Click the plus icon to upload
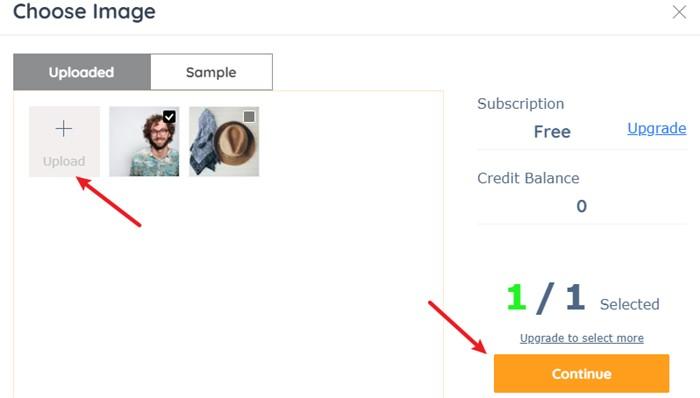This screenshot has height=398, width=700. coord(64,129)
